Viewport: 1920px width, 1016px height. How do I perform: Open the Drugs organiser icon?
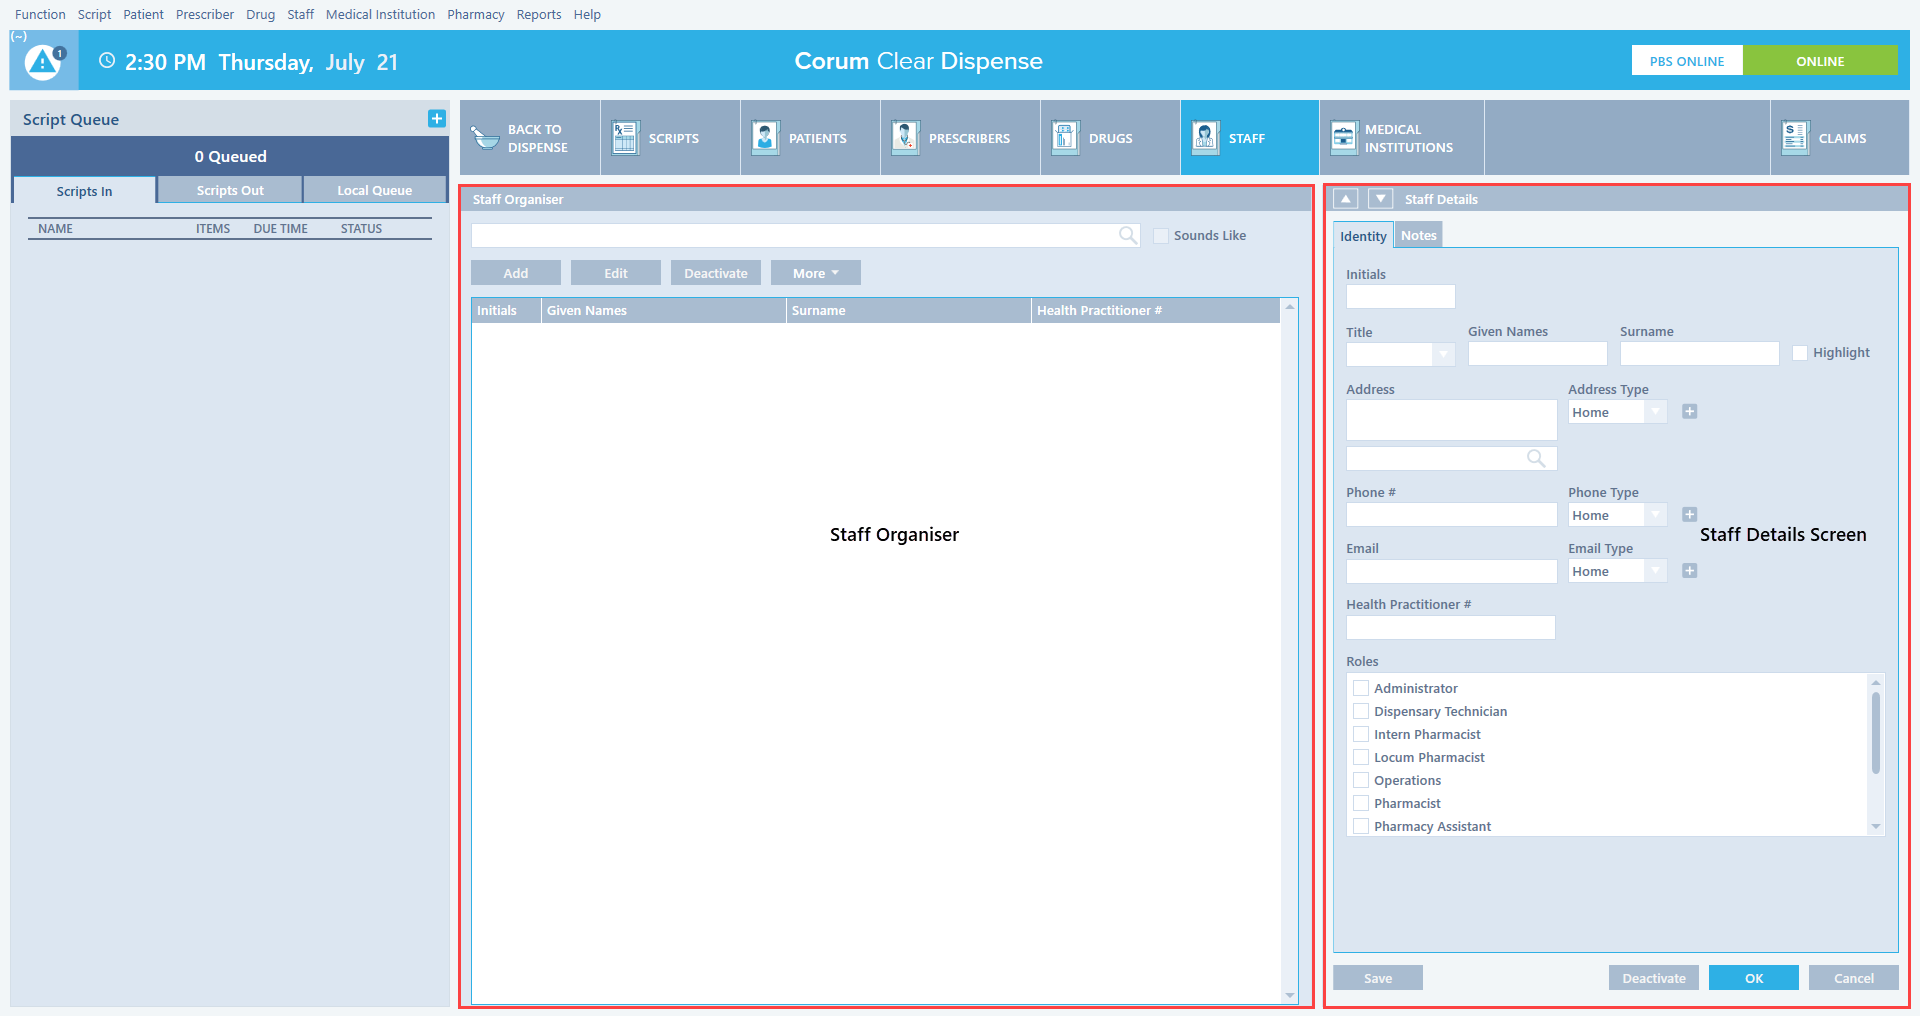(x=1065, y=138)
